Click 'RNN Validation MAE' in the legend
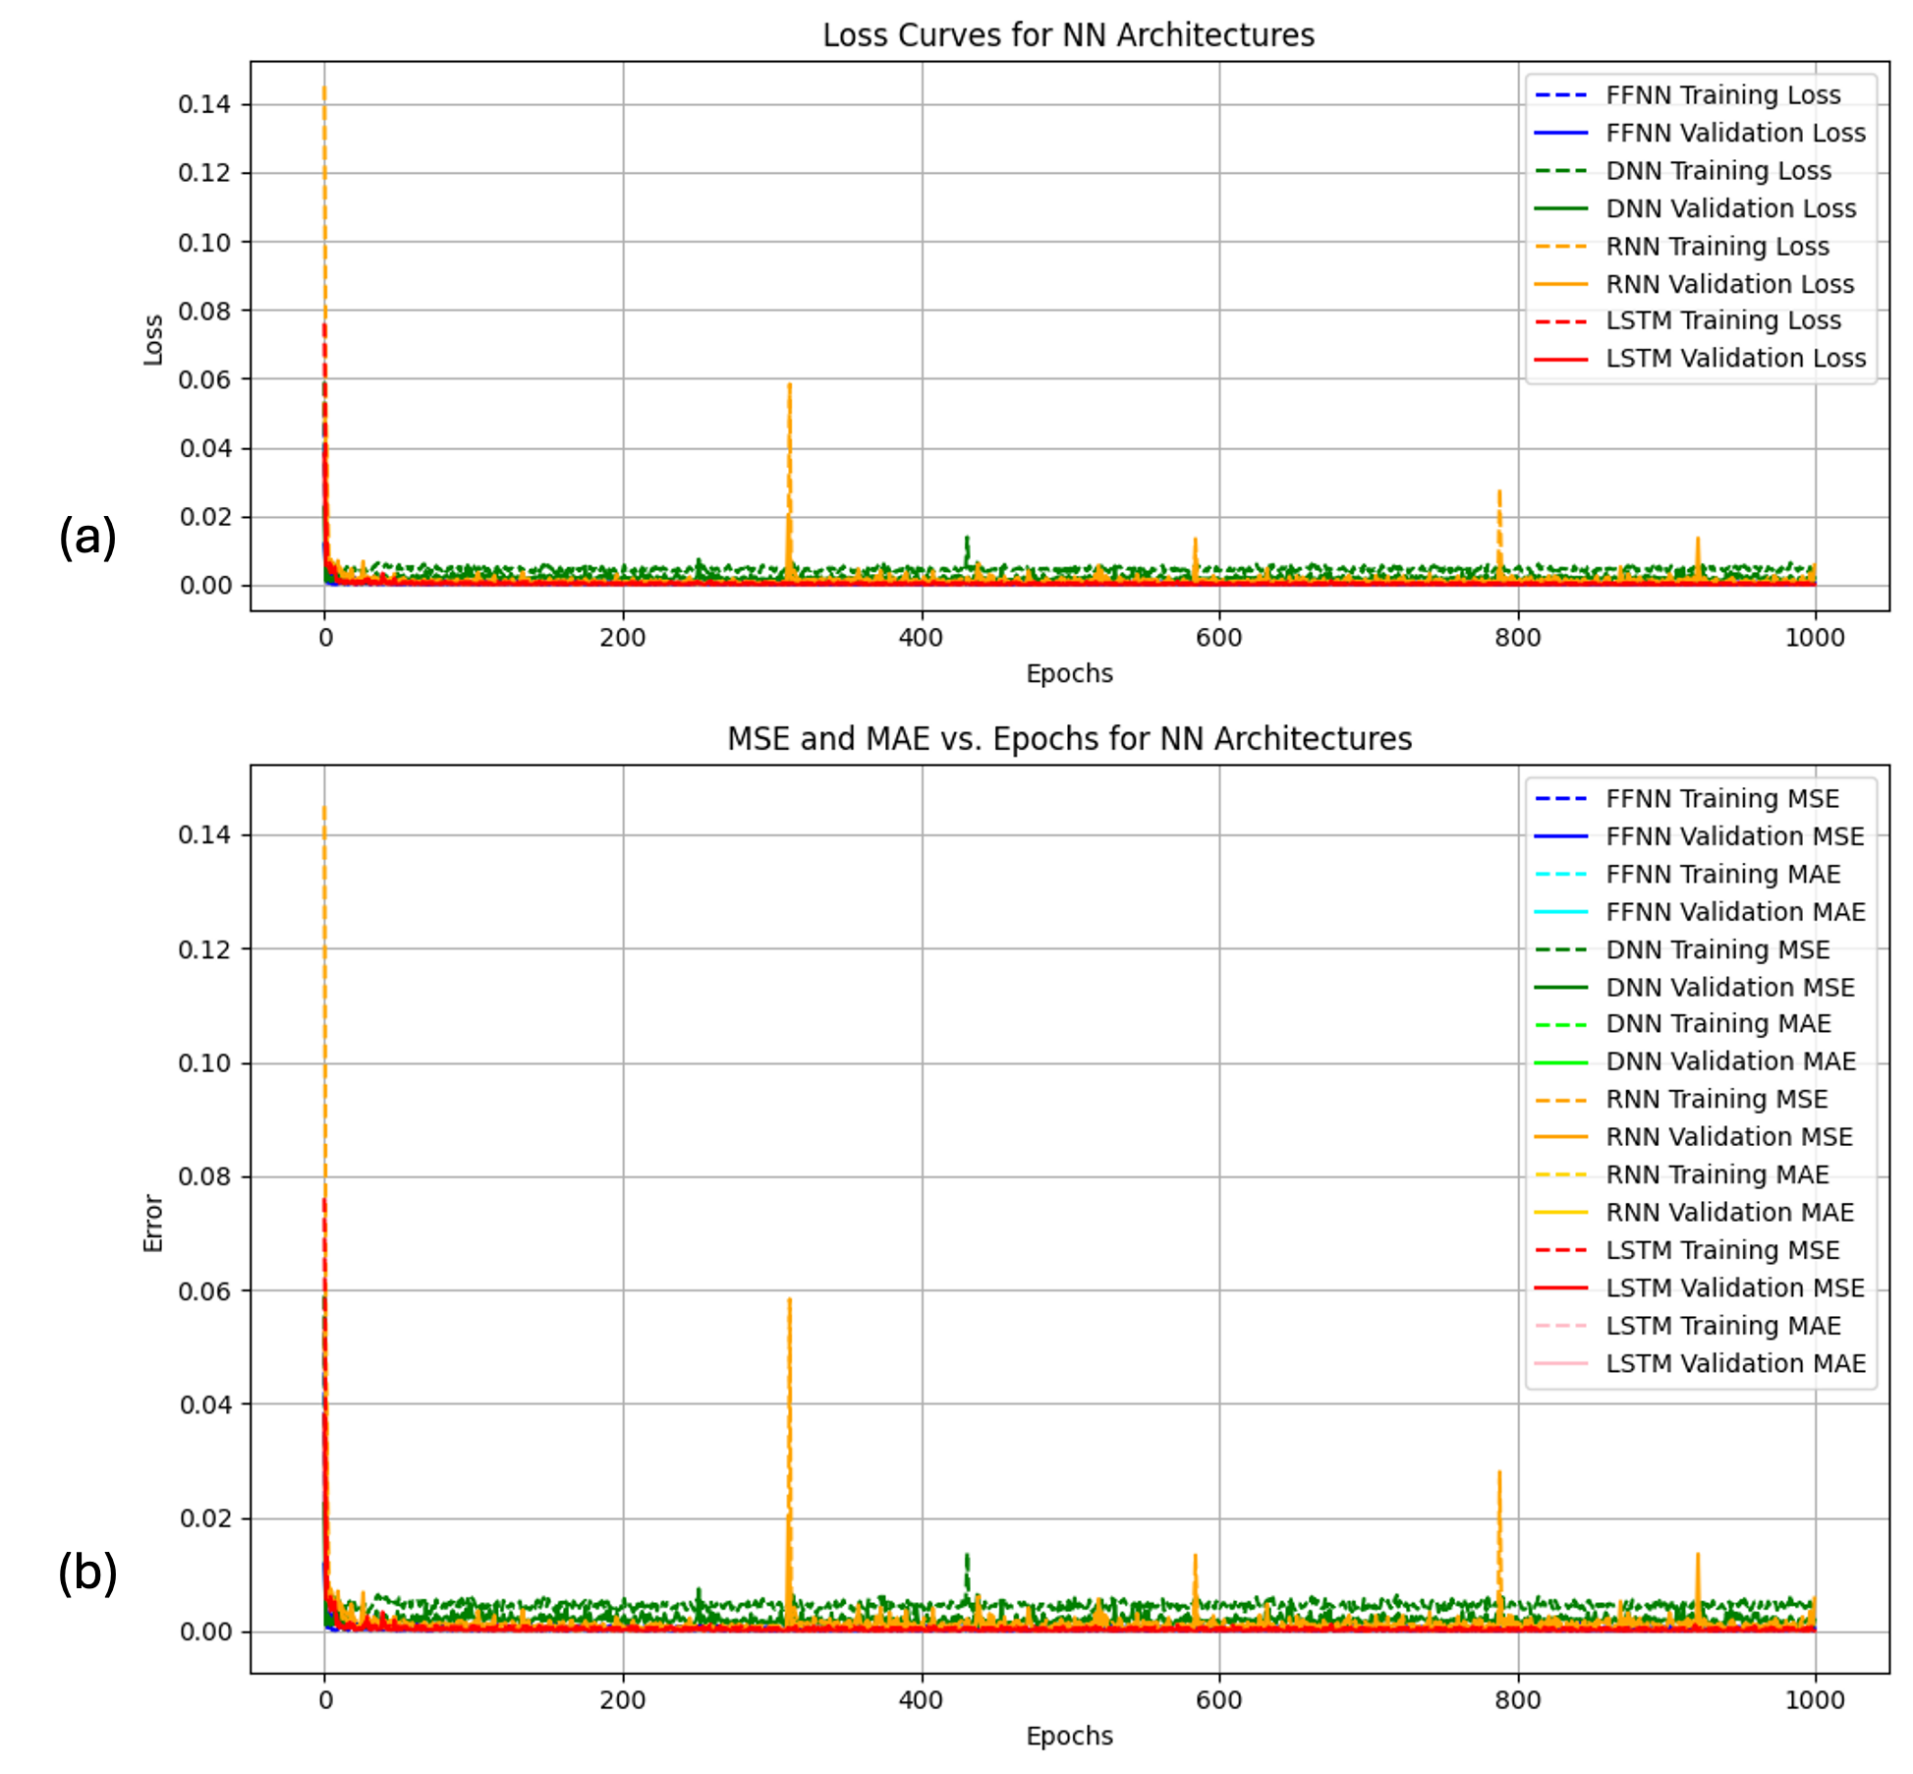 (1694, 1213)
